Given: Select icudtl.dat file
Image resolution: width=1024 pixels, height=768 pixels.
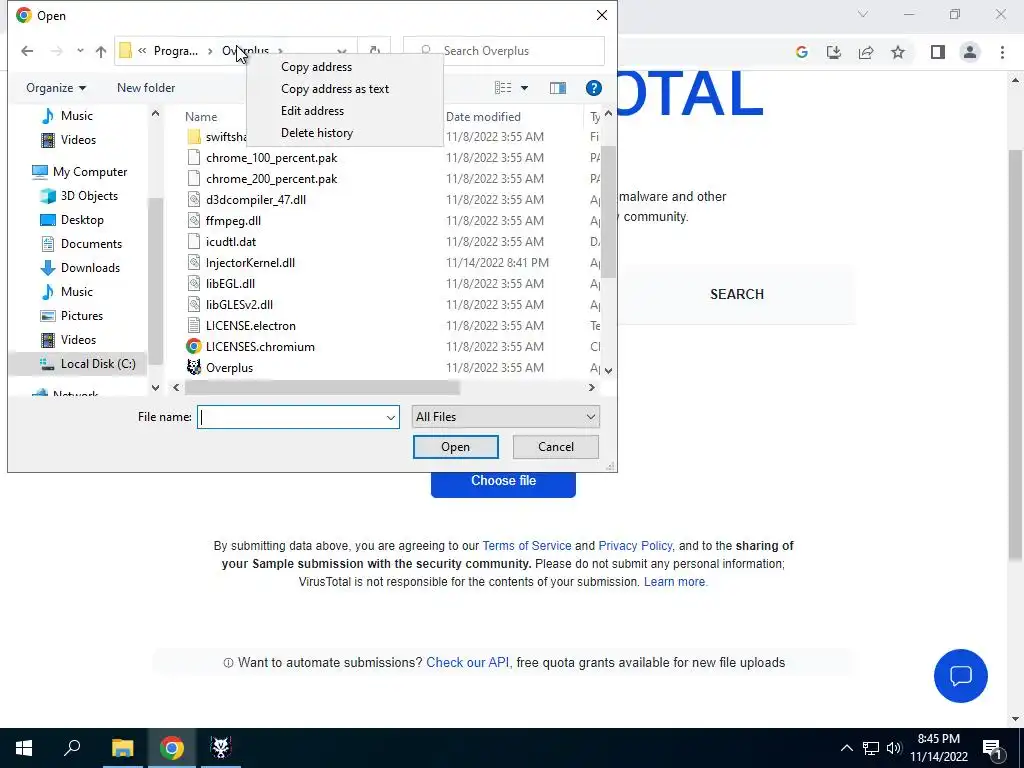Looking at the screenshot, I should pyautogui.click(x=231, y=242).
